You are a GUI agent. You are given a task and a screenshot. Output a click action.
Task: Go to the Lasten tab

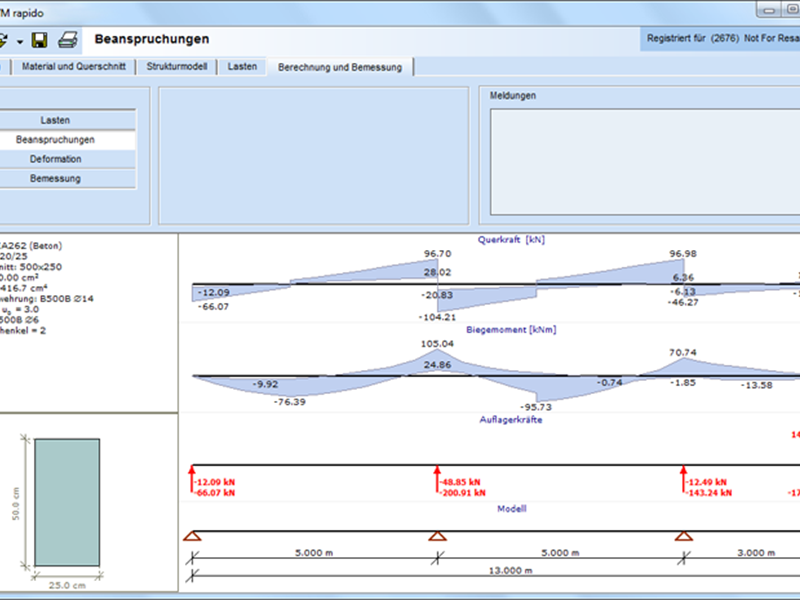point(243,67)
